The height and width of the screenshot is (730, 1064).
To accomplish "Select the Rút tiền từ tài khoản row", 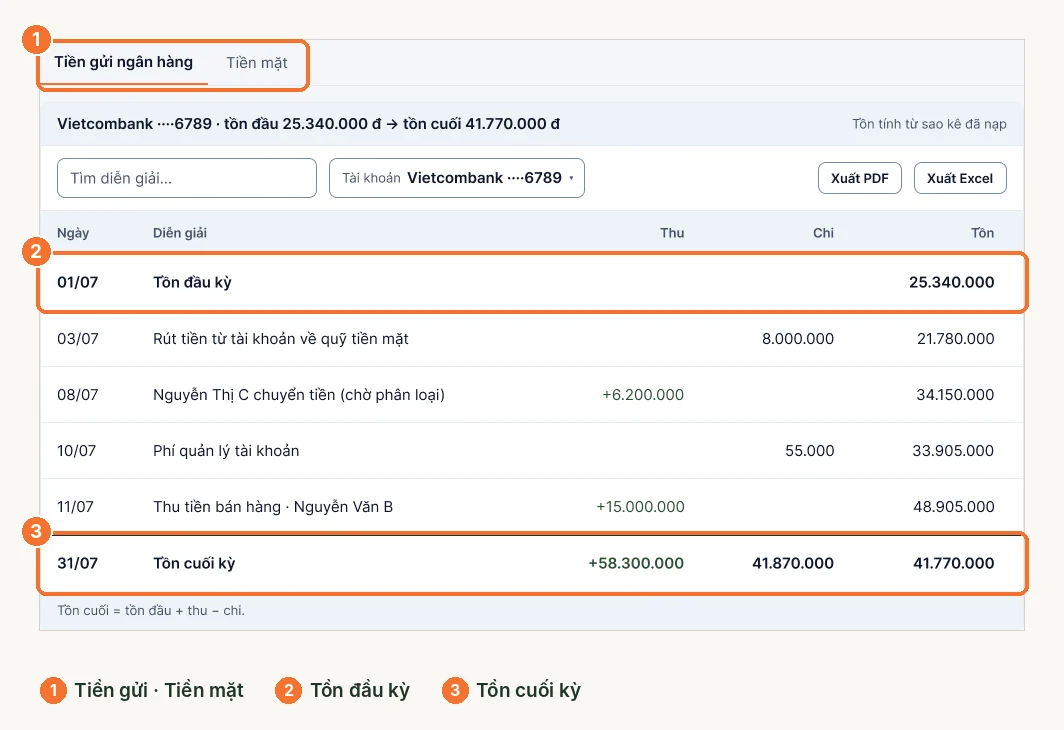I will coord(532,339).
